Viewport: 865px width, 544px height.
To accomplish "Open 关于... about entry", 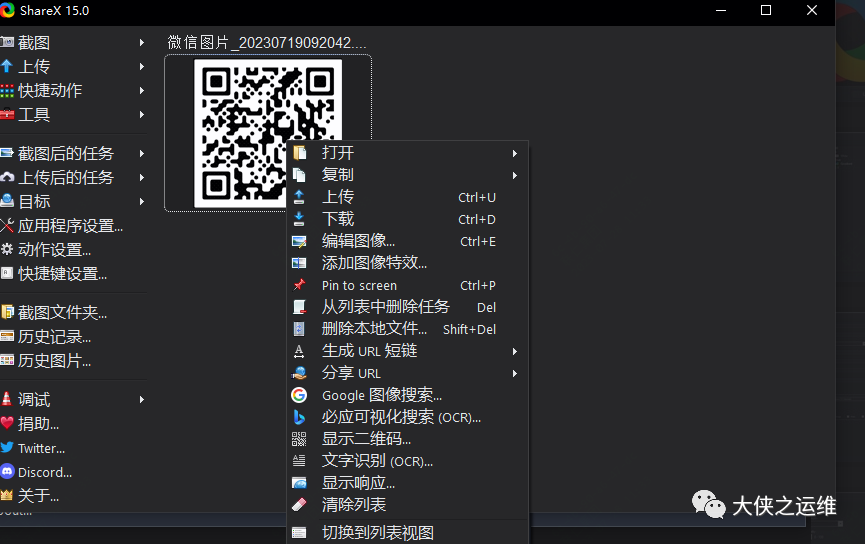I will tap(38, 495).
